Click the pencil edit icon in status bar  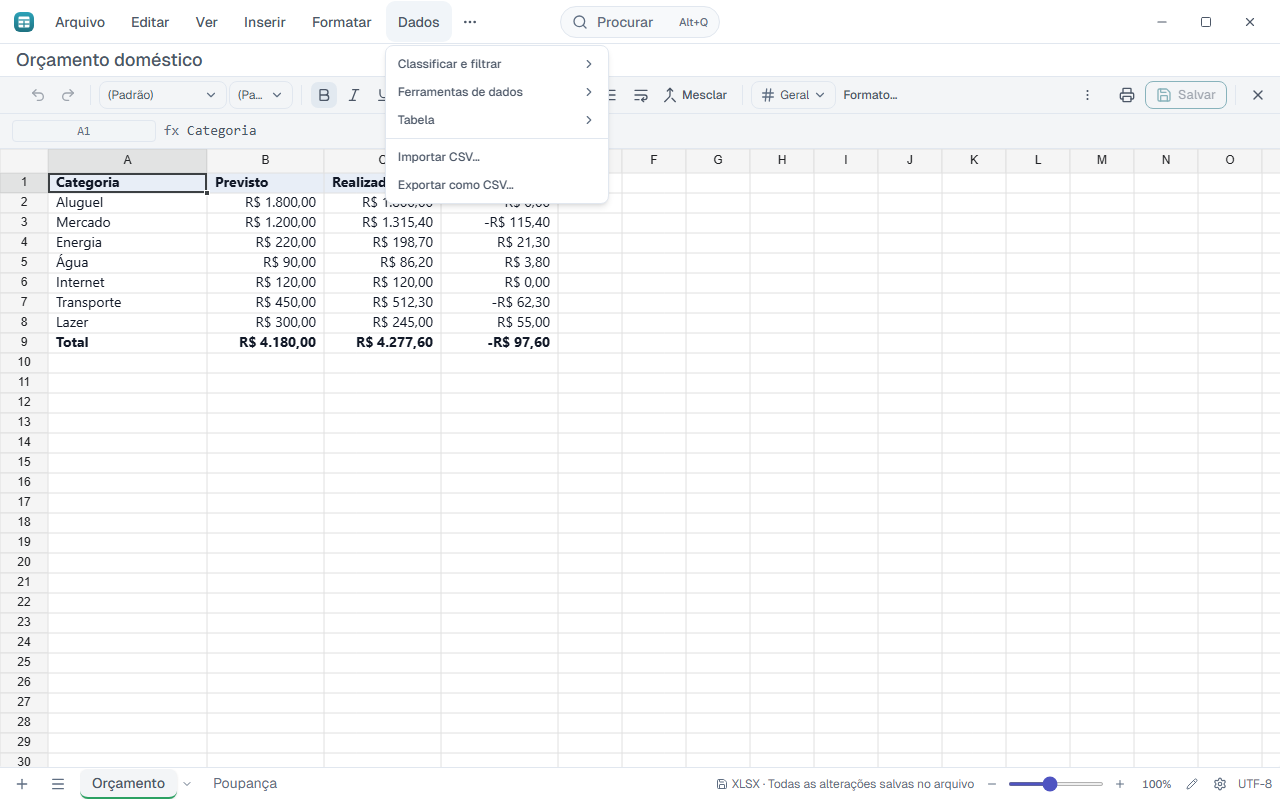pyautogui.click(x=1192, y=784)
